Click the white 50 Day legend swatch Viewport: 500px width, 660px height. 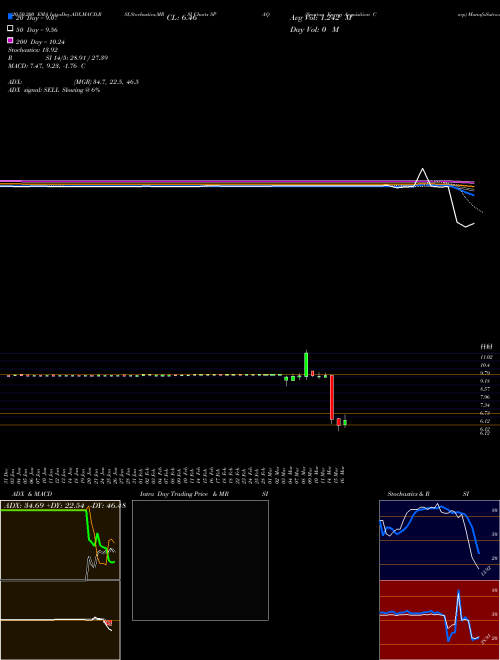11,28
